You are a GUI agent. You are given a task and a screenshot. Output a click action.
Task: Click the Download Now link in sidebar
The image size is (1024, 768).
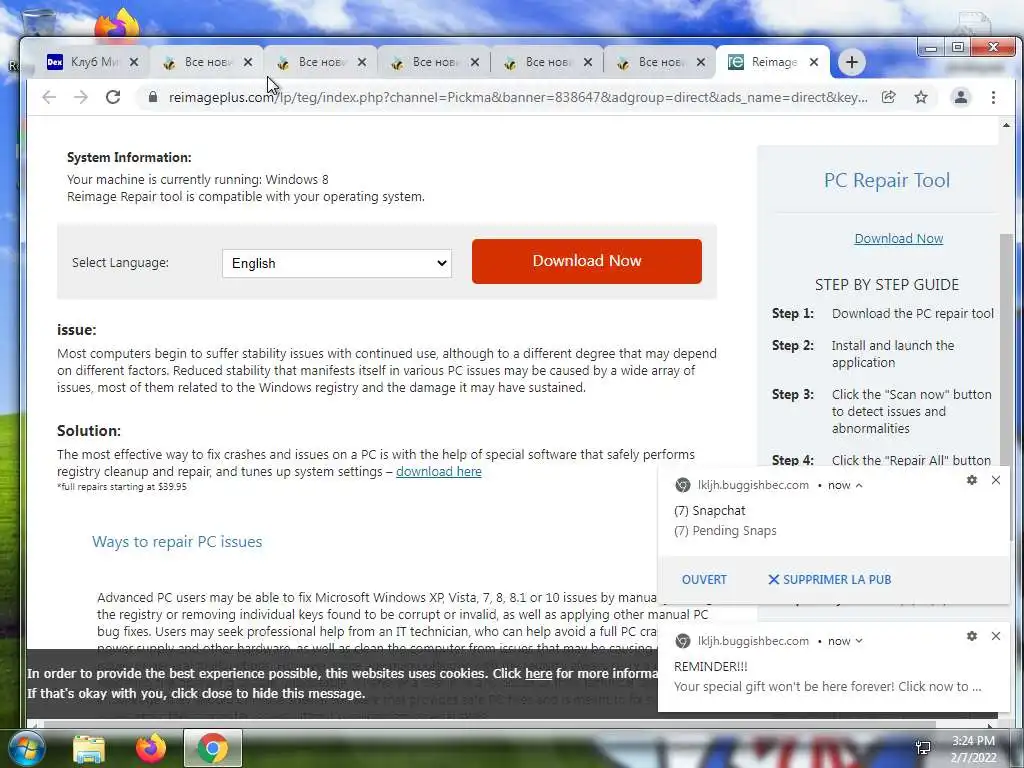click(899, 238)
